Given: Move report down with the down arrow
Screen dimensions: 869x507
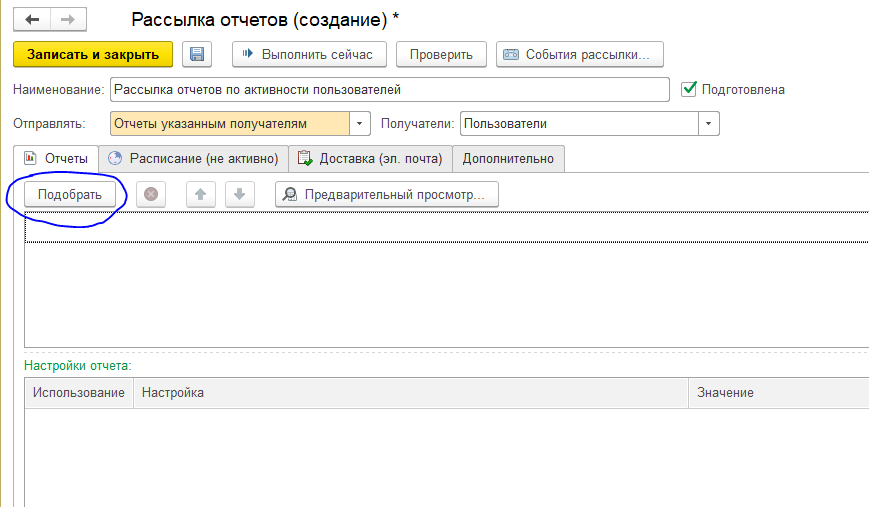Looking at the screenshot, I should click(x=239, y=194).
